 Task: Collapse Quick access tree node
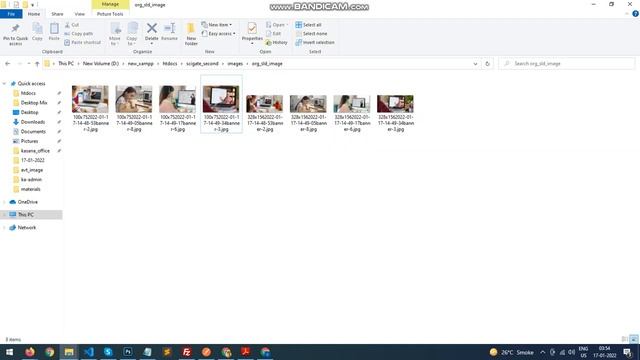click(4, 84)
